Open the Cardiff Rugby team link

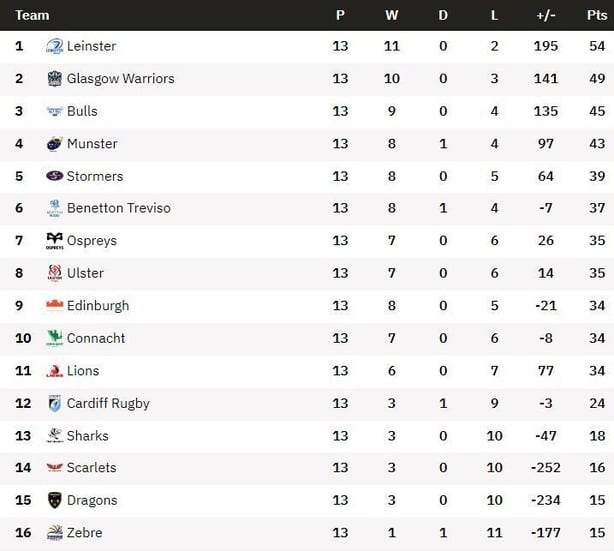pyautogui.click(x=108, y=403)
